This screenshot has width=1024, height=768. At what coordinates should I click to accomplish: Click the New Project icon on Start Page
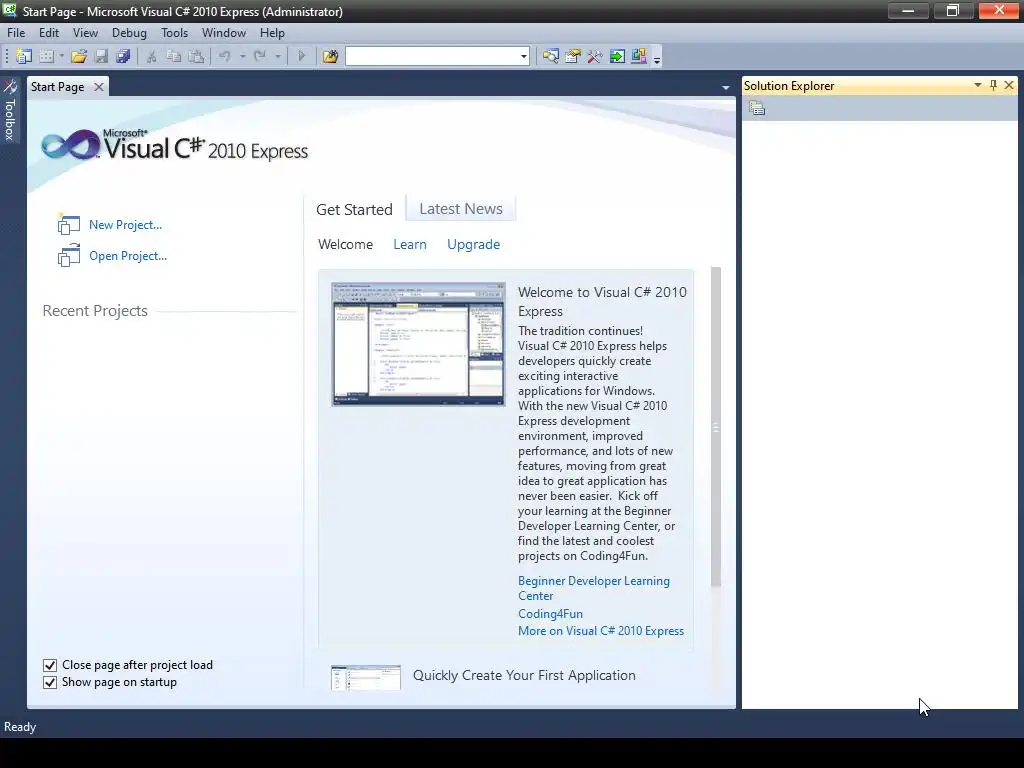[69, 225]
